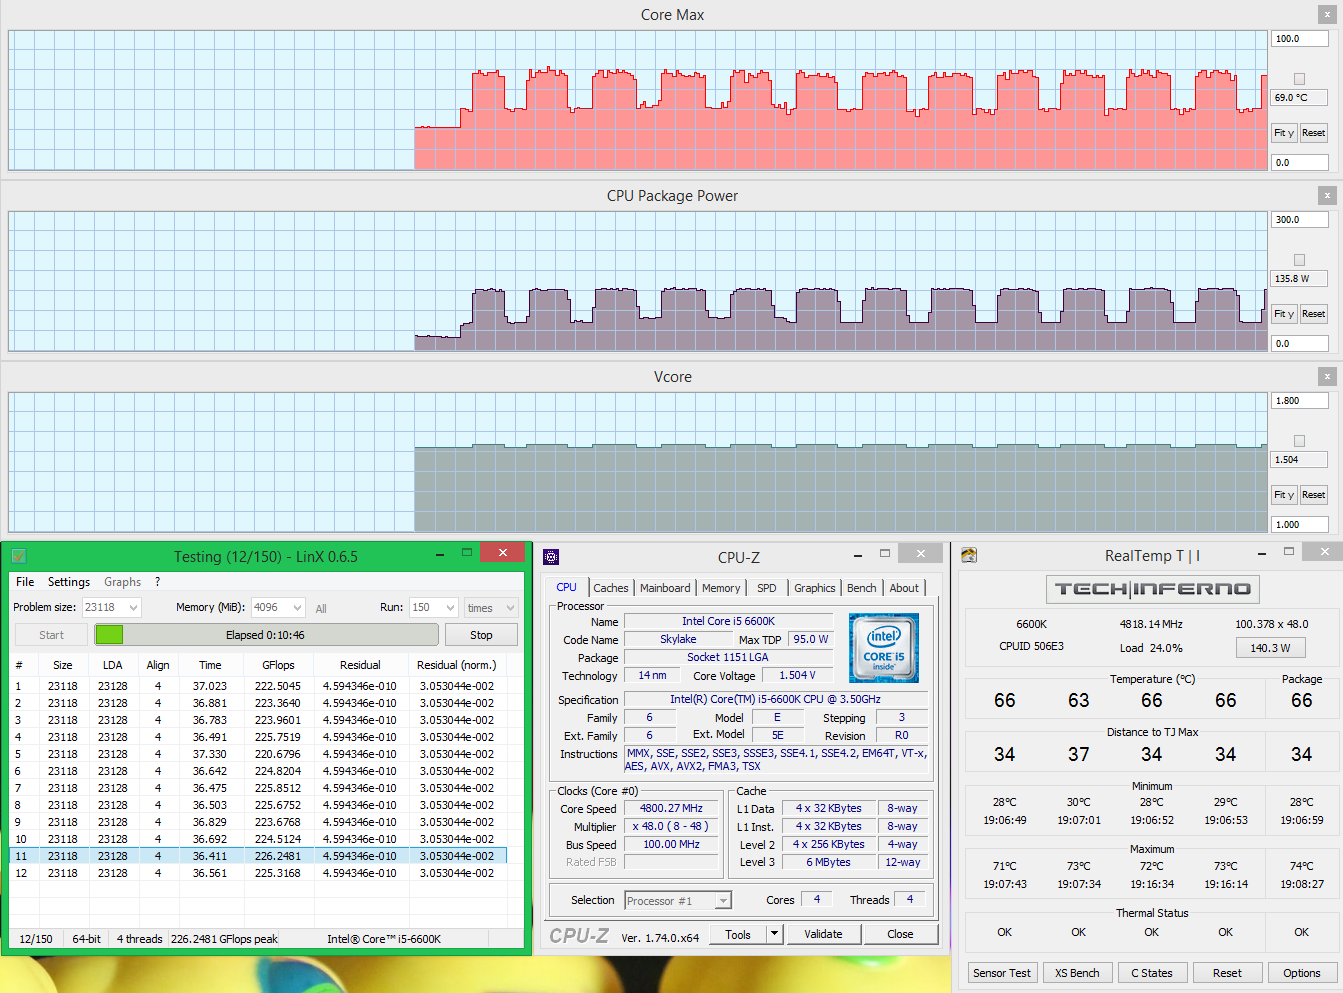Switch to the Bench tab in CPU-Z
This screenshot has width=1343, height=993.
click(x=862, y=588)
